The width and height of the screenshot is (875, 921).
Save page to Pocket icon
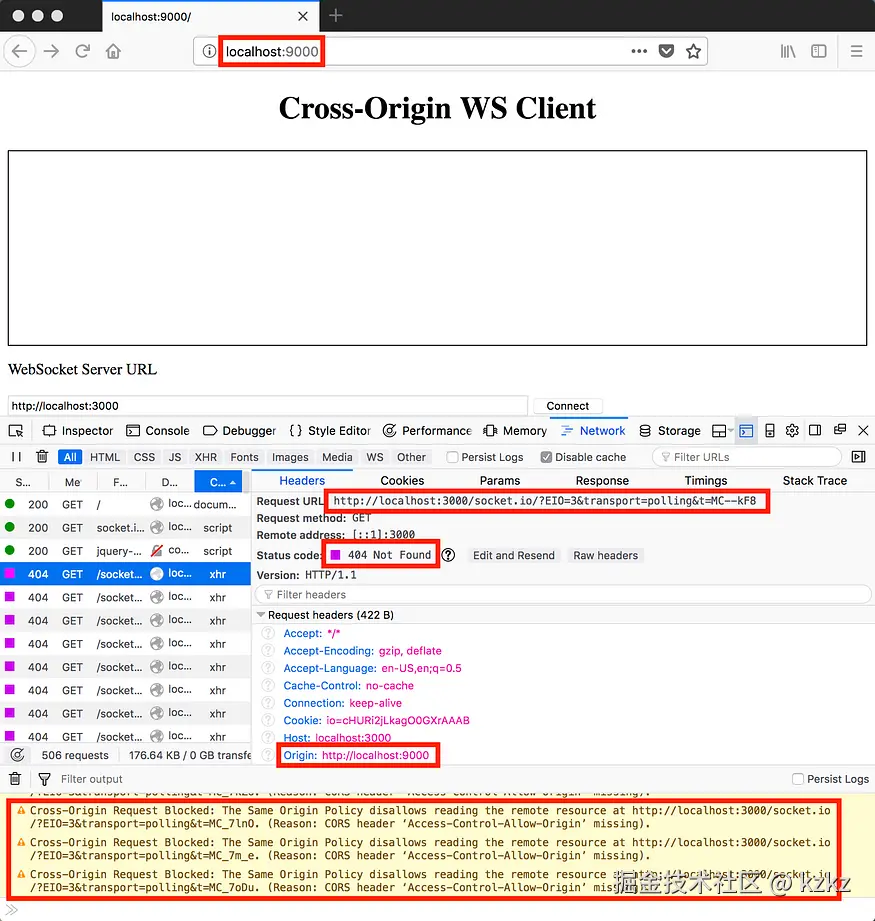[666, 51]
